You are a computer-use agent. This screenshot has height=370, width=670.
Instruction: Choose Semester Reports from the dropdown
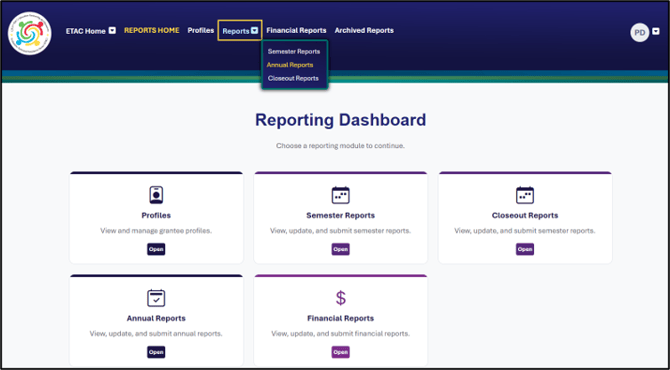pyautogui.click(x=294, y=51)
